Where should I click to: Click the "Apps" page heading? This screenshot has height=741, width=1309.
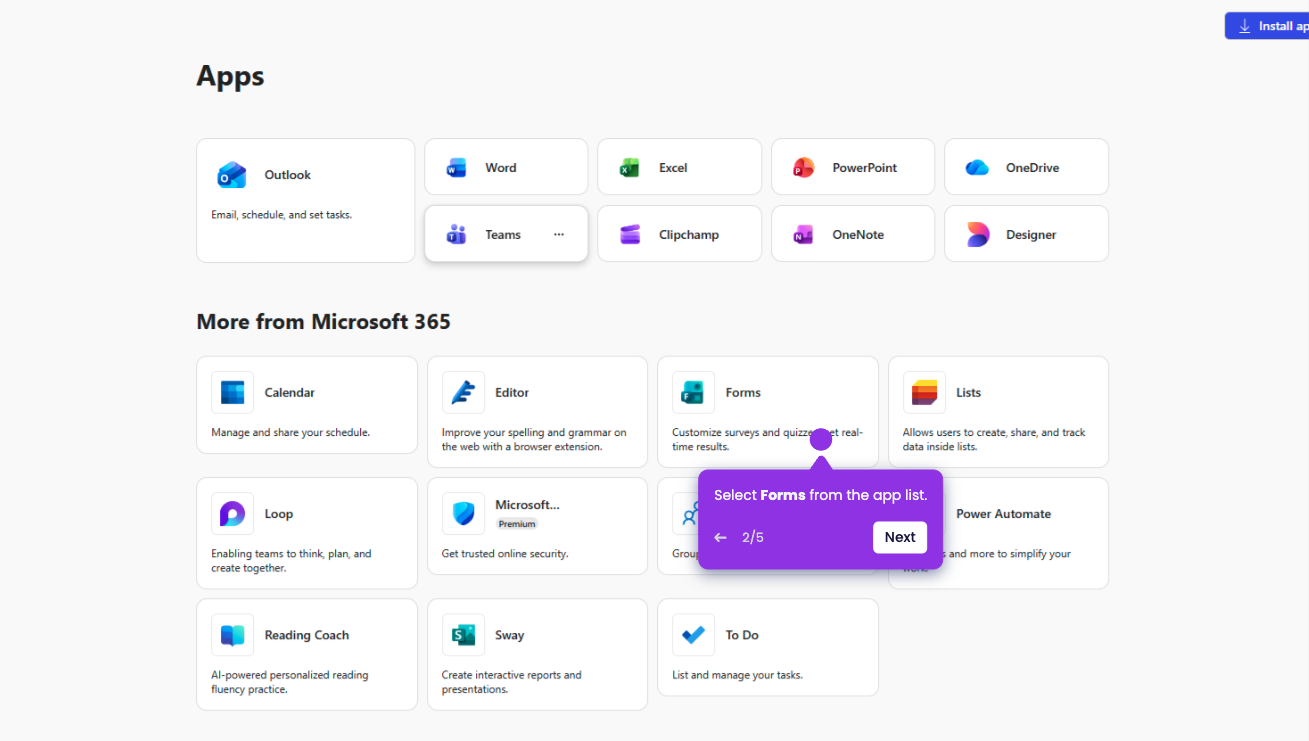230,76
